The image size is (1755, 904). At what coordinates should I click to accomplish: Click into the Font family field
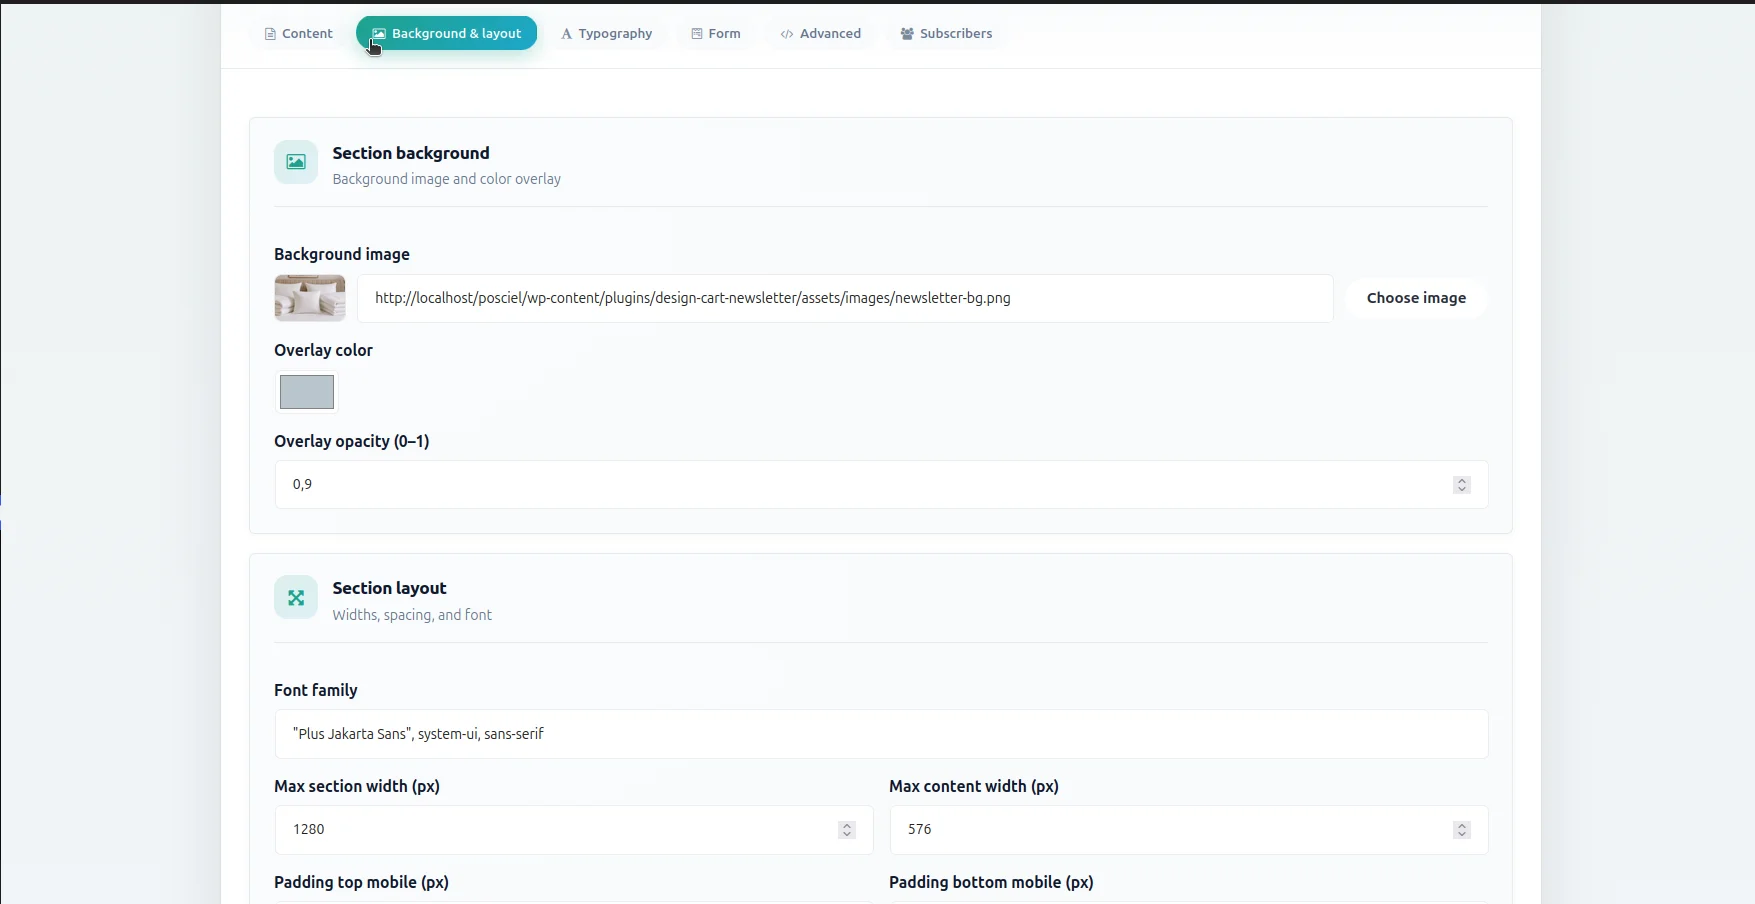(x=881, y=734)
